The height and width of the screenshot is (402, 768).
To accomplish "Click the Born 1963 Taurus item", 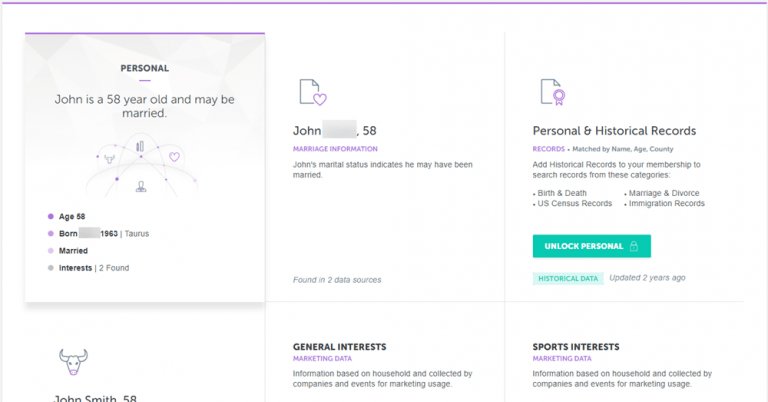I will pyautogui.click(x=98, y=234).
